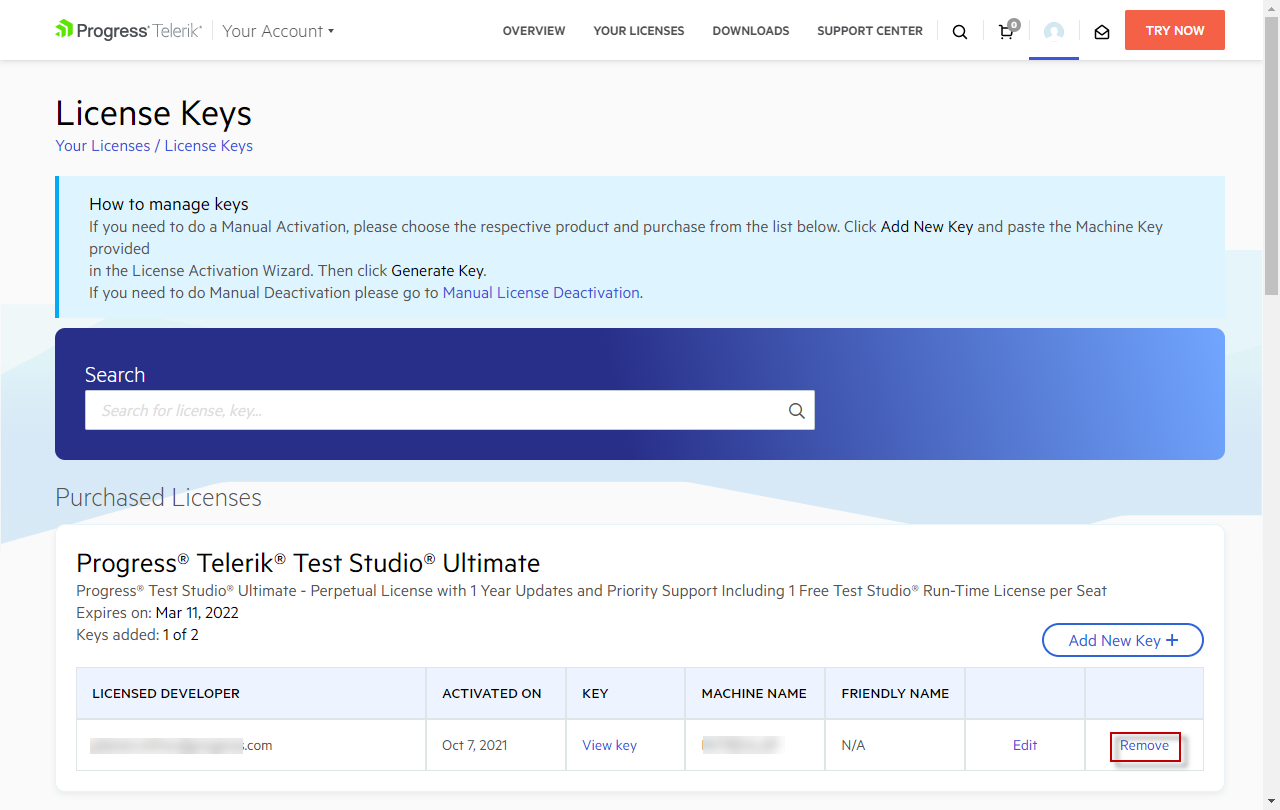
Task: Click the magnifier icon inside search field
Action: tap(797, 410)
